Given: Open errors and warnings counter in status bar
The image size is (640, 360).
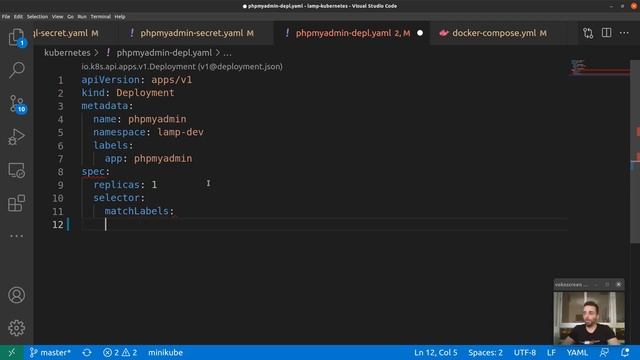Looking at the screenshot, I should point(120,352).
